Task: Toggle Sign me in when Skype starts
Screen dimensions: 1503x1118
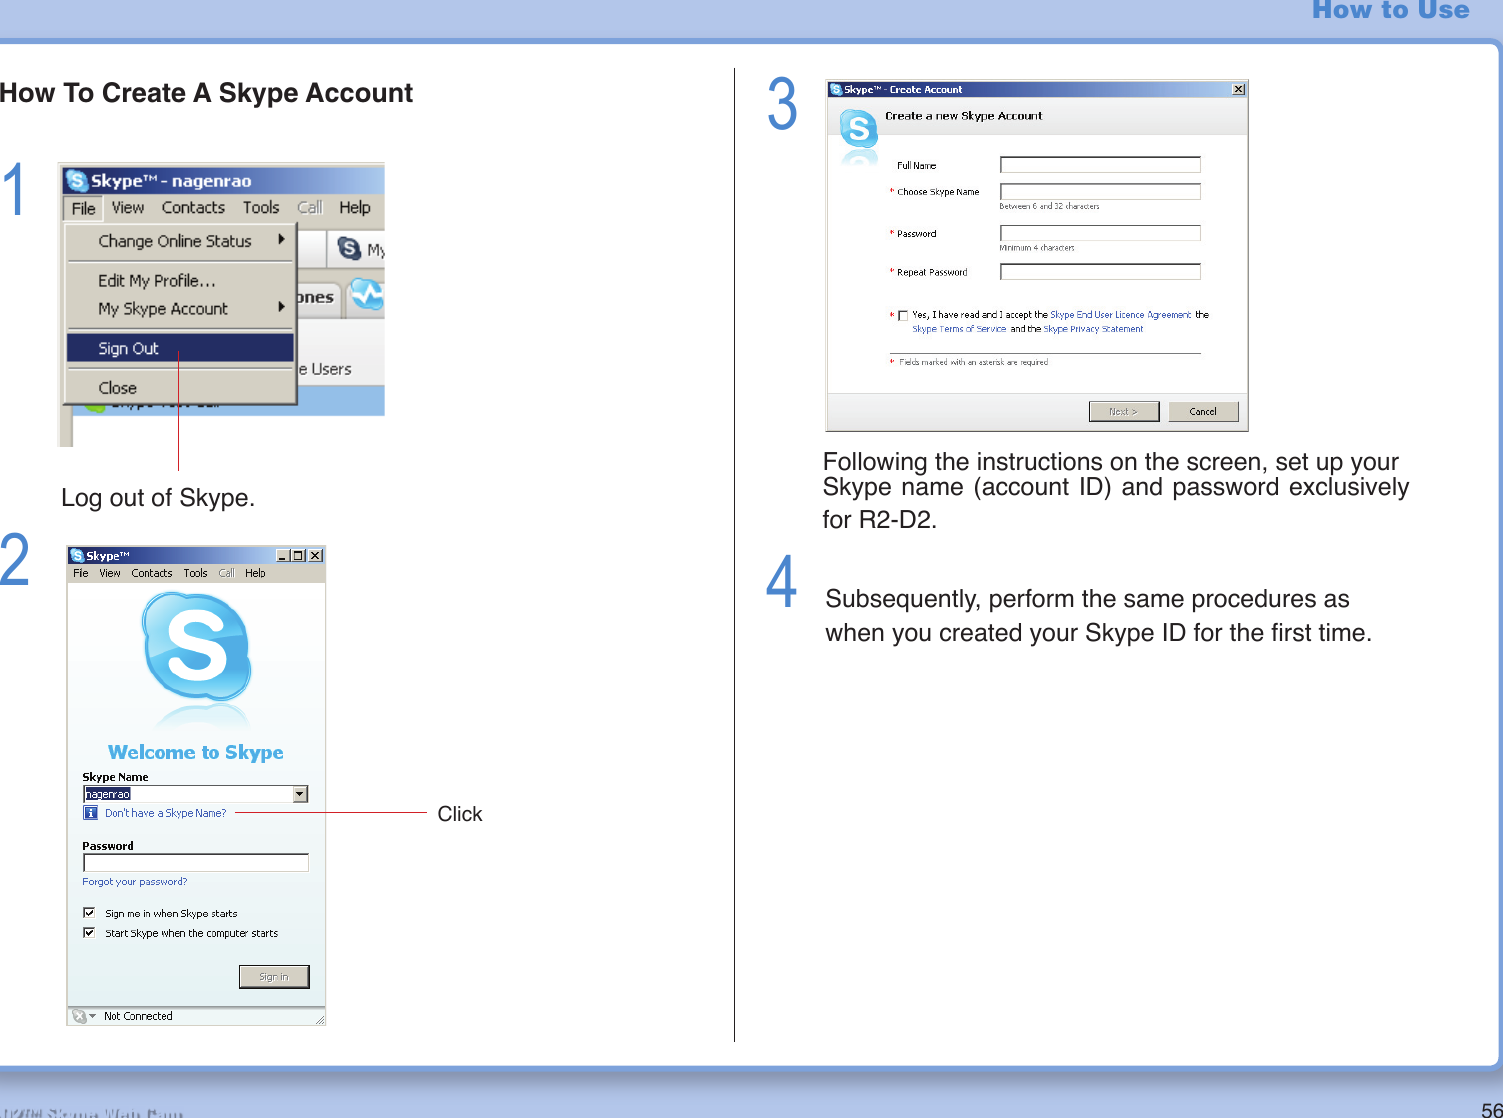Action: pos(89,913)
